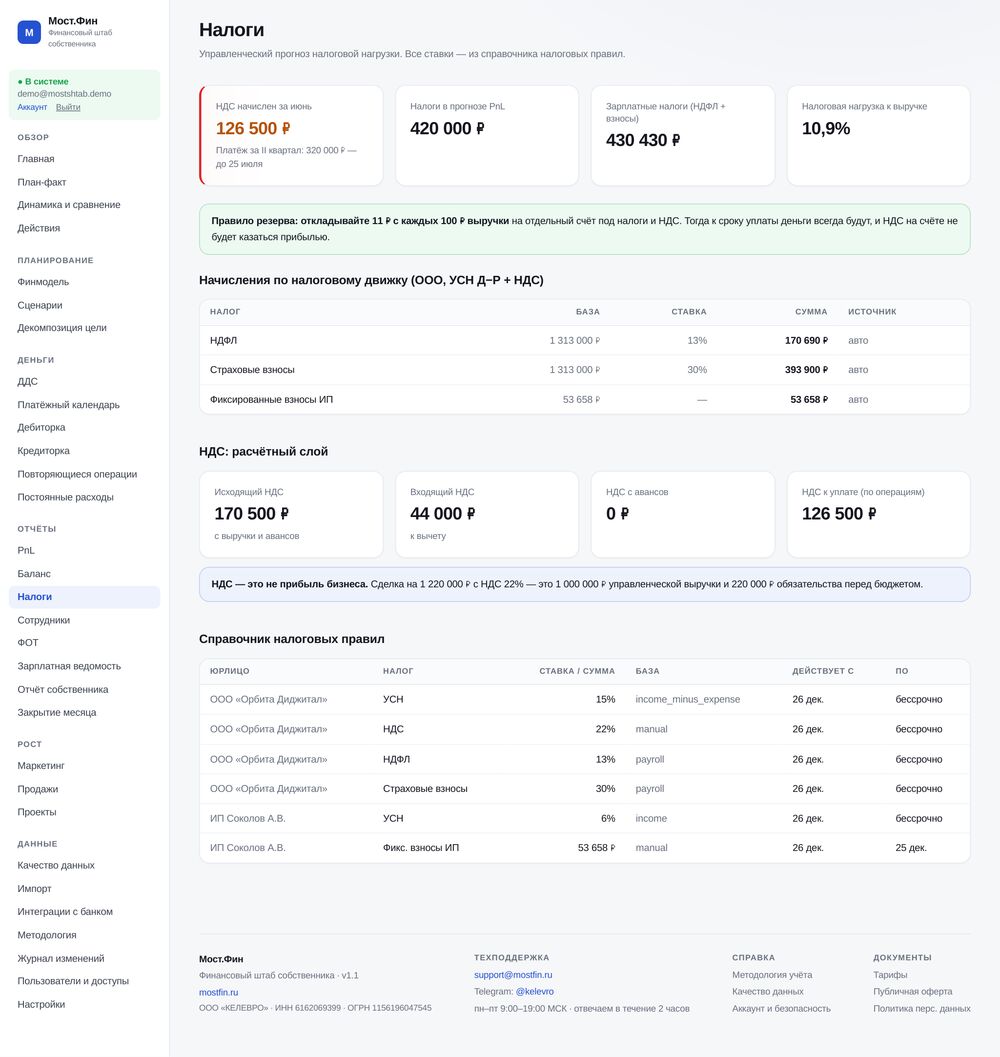Click the Исходящий НДС 170 500 ₽ value
The image size is (1000, 1057).
252,514
